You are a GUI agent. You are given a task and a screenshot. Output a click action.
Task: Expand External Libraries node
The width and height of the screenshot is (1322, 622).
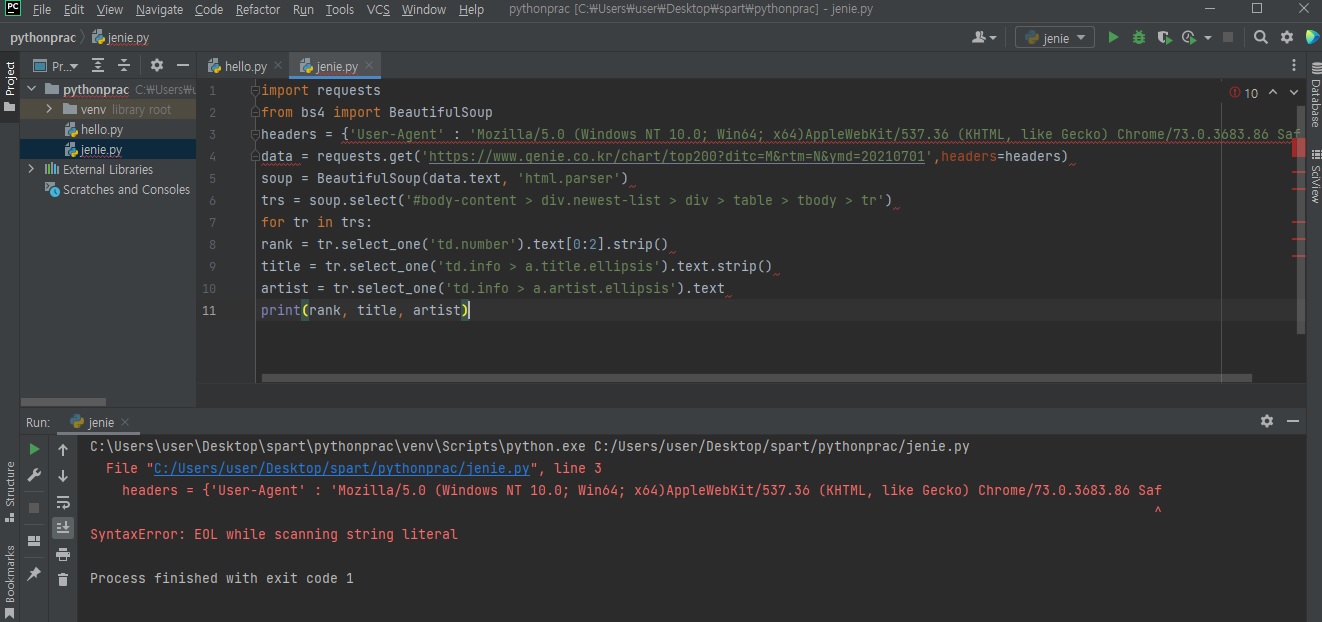pyautogui.click(x=31, y=169)
